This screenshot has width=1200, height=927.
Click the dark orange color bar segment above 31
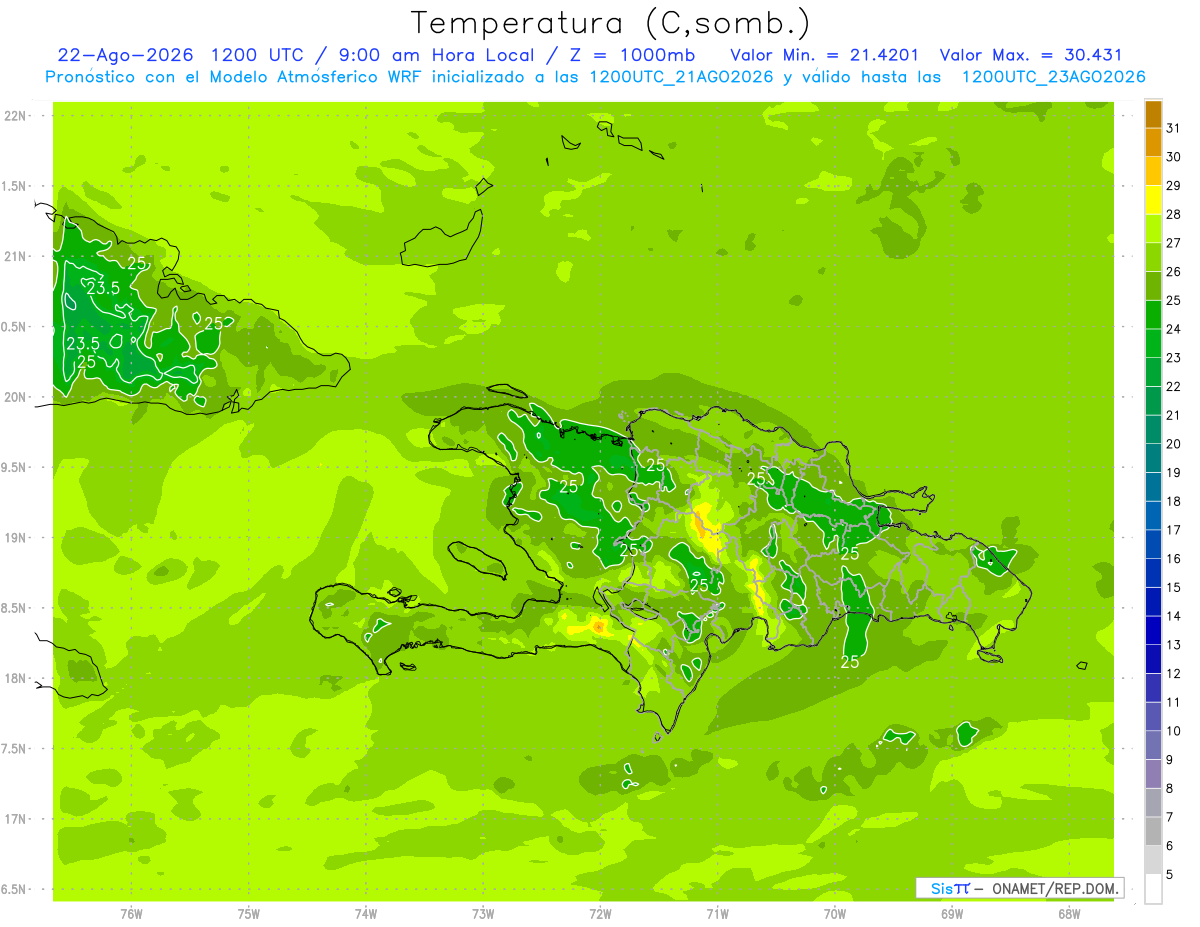[1153, 114]
